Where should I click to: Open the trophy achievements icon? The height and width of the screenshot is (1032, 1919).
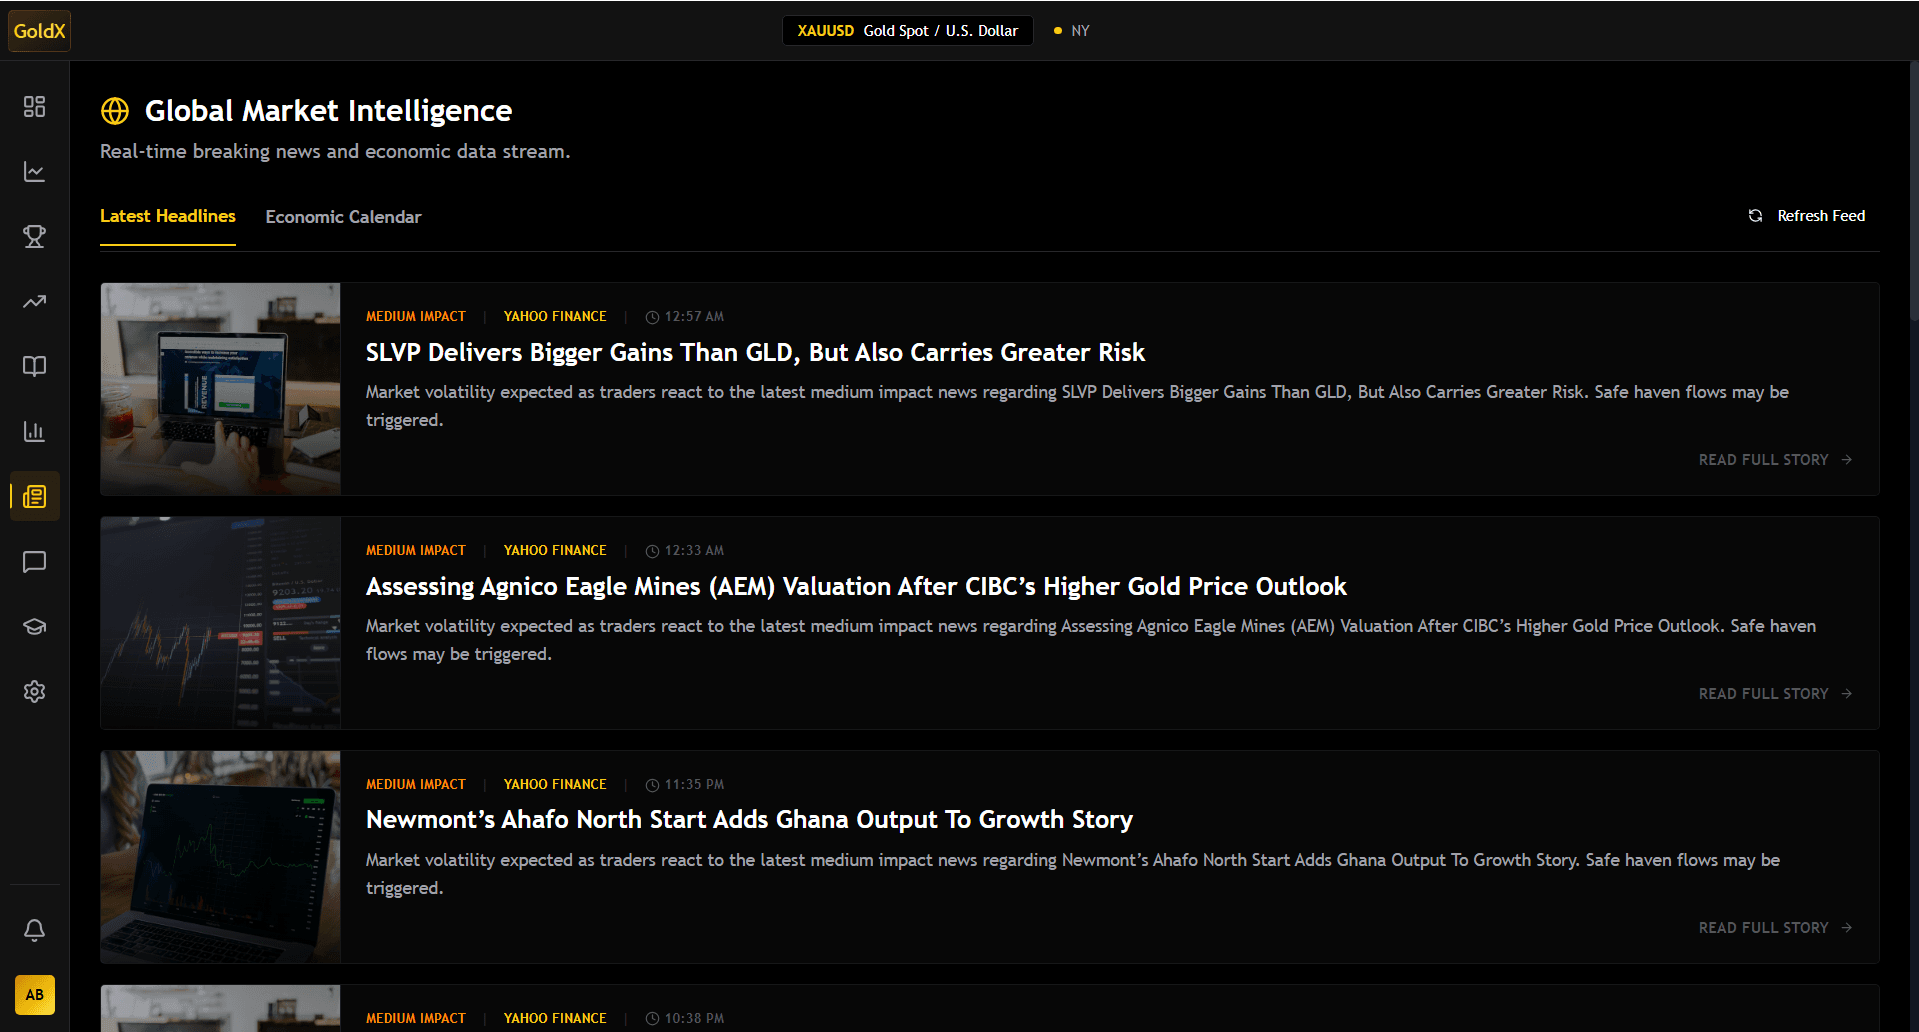pyautogui.click(x=34, y=236)
